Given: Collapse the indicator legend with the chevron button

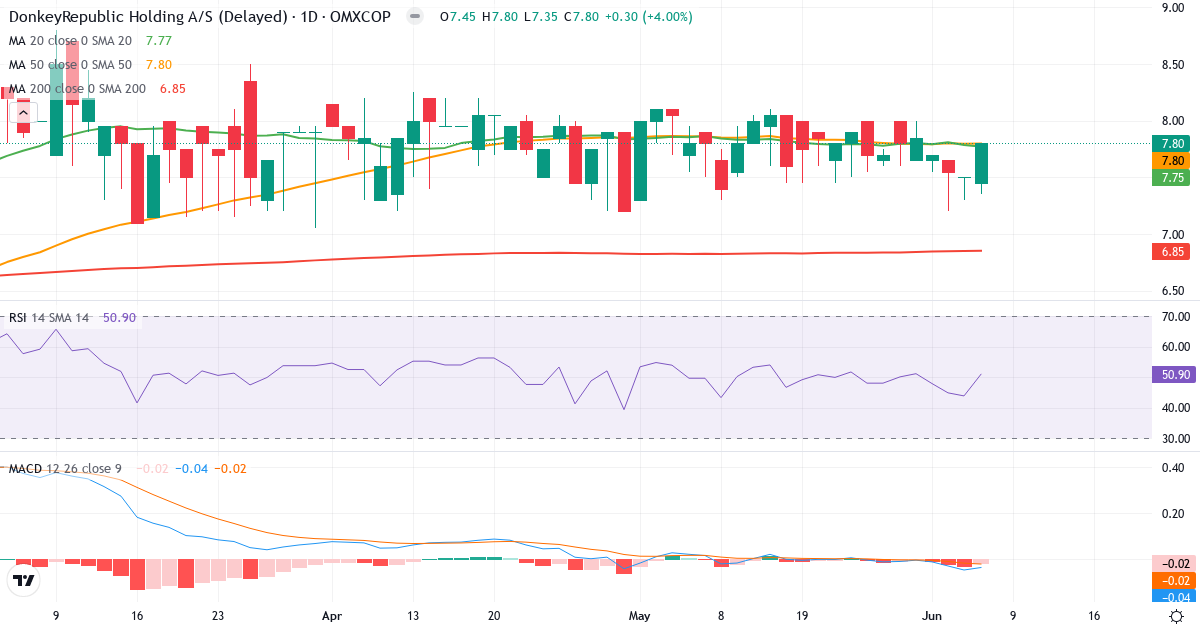Looking at the screenshot, I should tap(23, 113).
